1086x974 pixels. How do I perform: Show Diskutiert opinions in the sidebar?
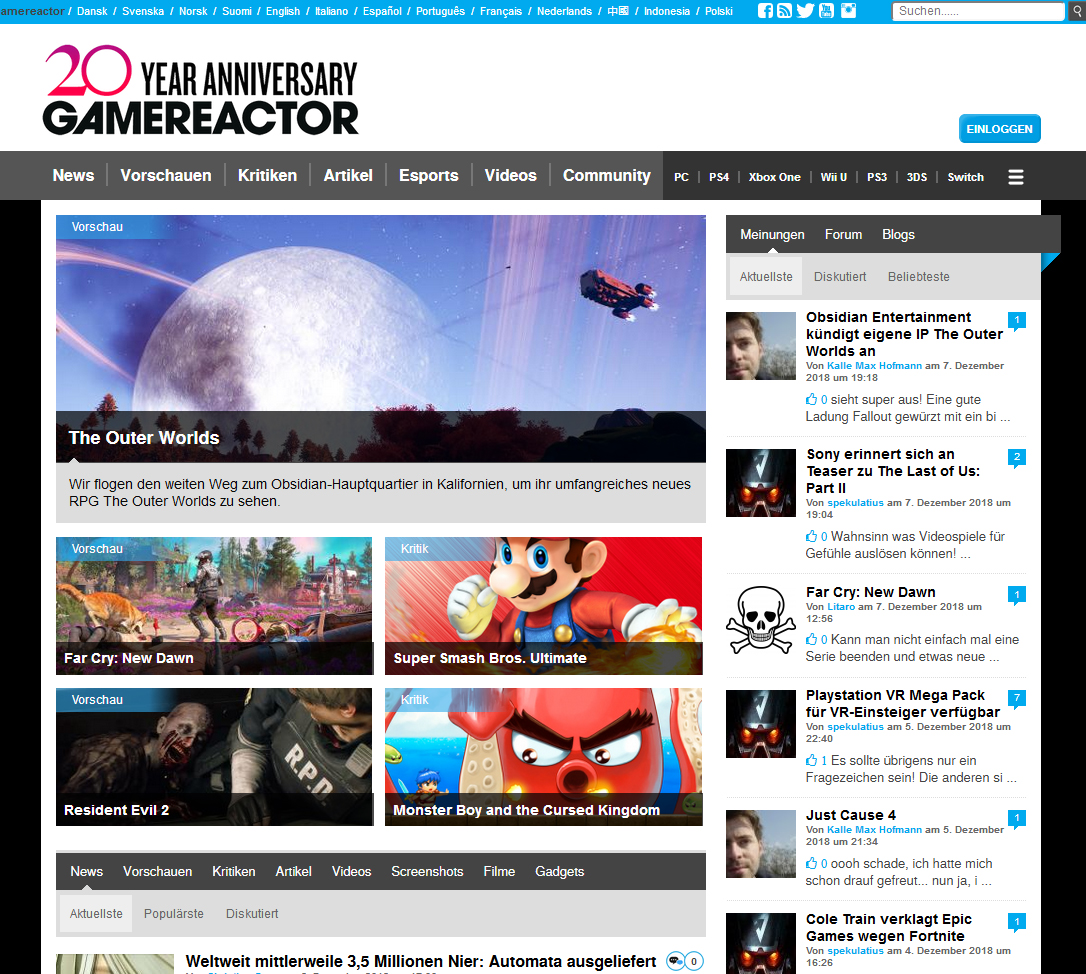pos(840,276)
